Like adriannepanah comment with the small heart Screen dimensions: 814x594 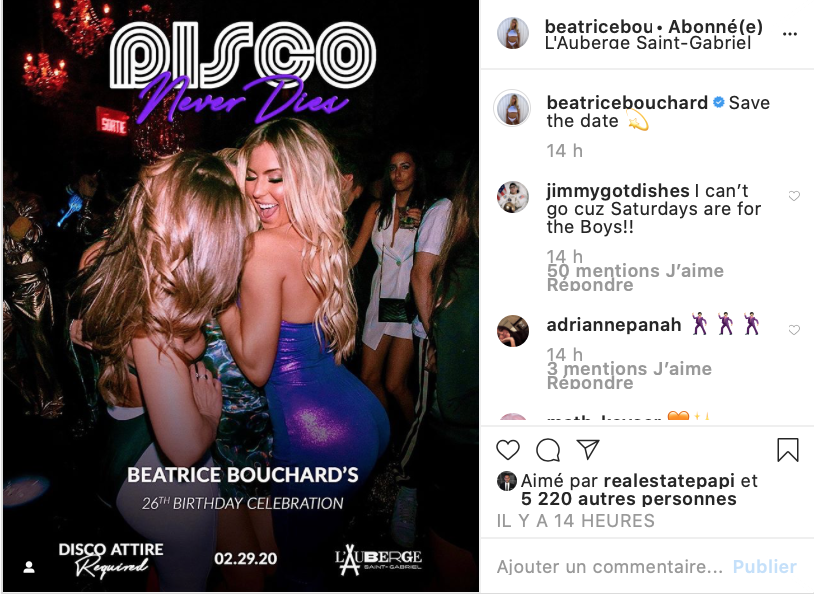coord(794,330)
